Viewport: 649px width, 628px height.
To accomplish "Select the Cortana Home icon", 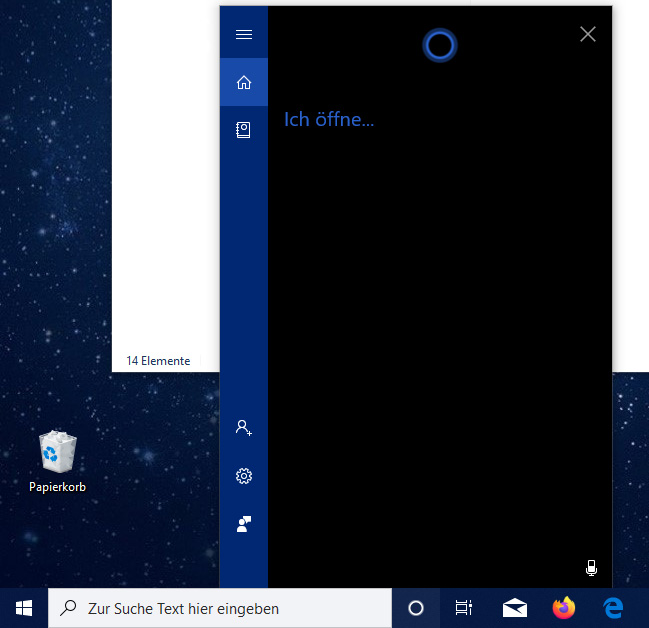I will click(244, 82).
